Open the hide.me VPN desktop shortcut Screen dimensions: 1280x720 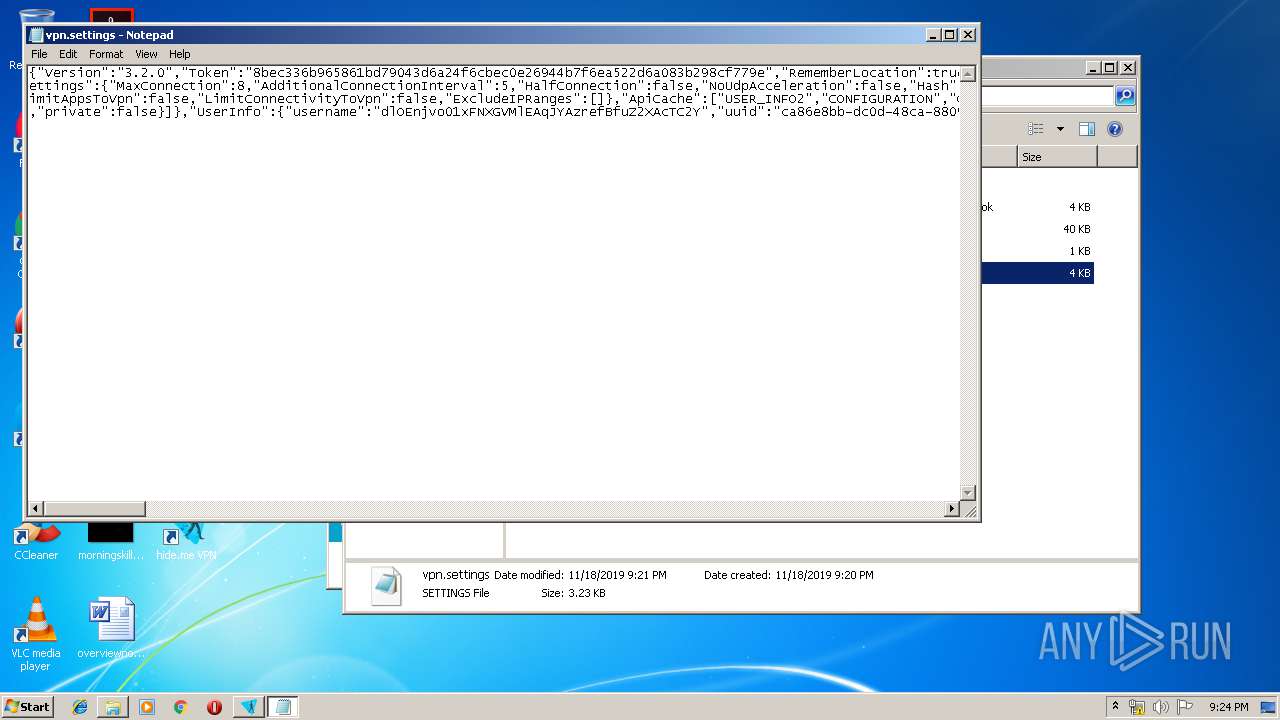tap(186, 543)
